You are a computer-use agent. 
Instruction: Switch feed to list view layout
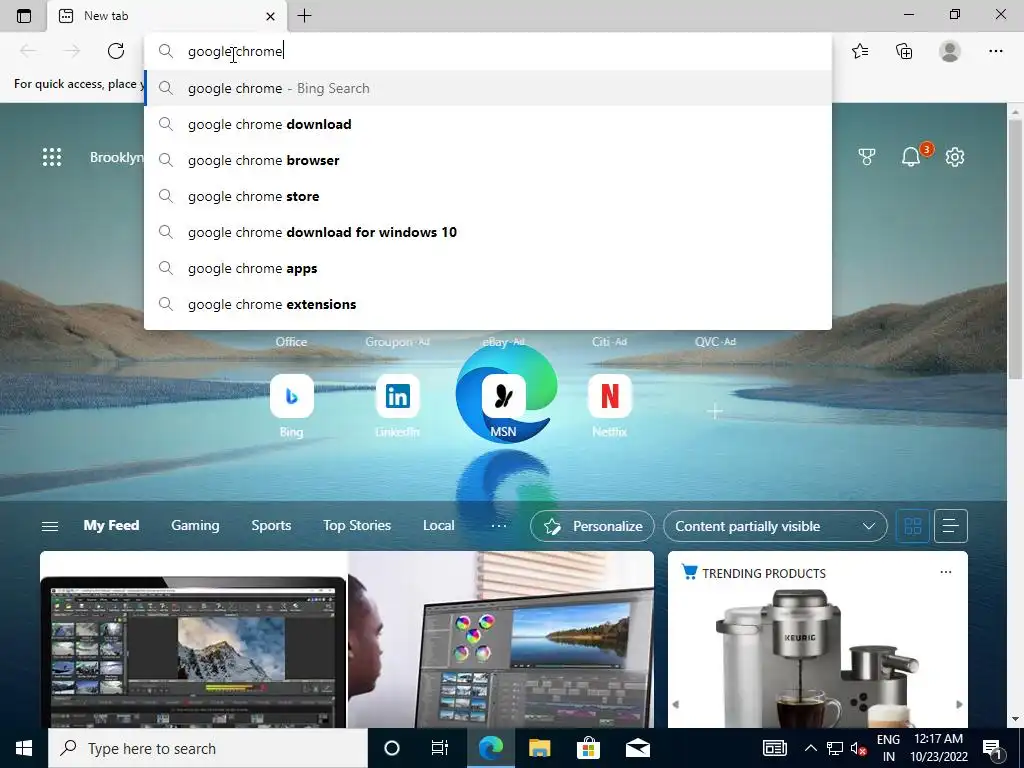click(951, 526)
